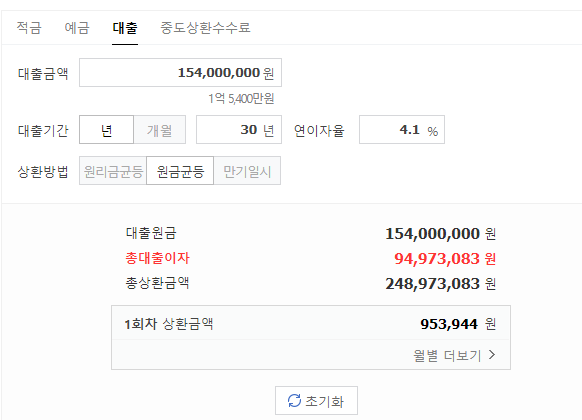Select the 대출 tab
The image size is (582, 420).
tap(125, 28)
